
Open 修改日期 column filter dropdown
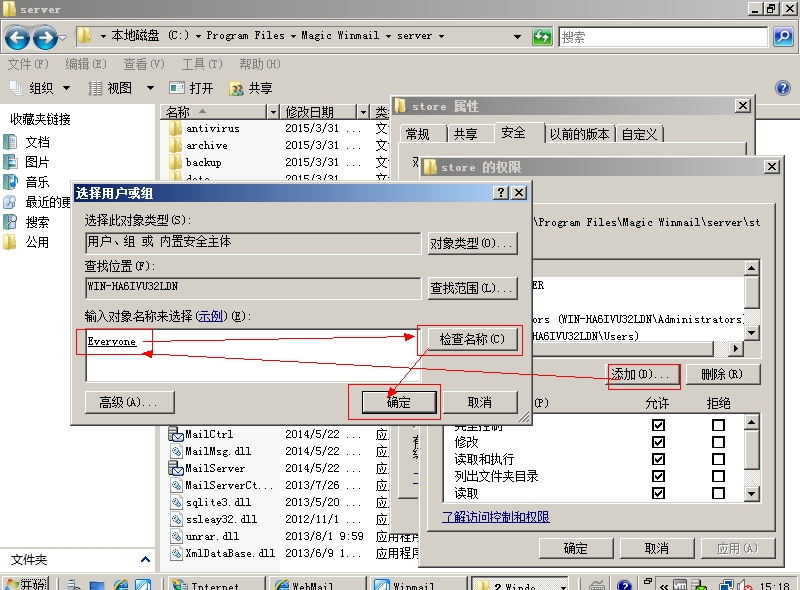(363, 112)
